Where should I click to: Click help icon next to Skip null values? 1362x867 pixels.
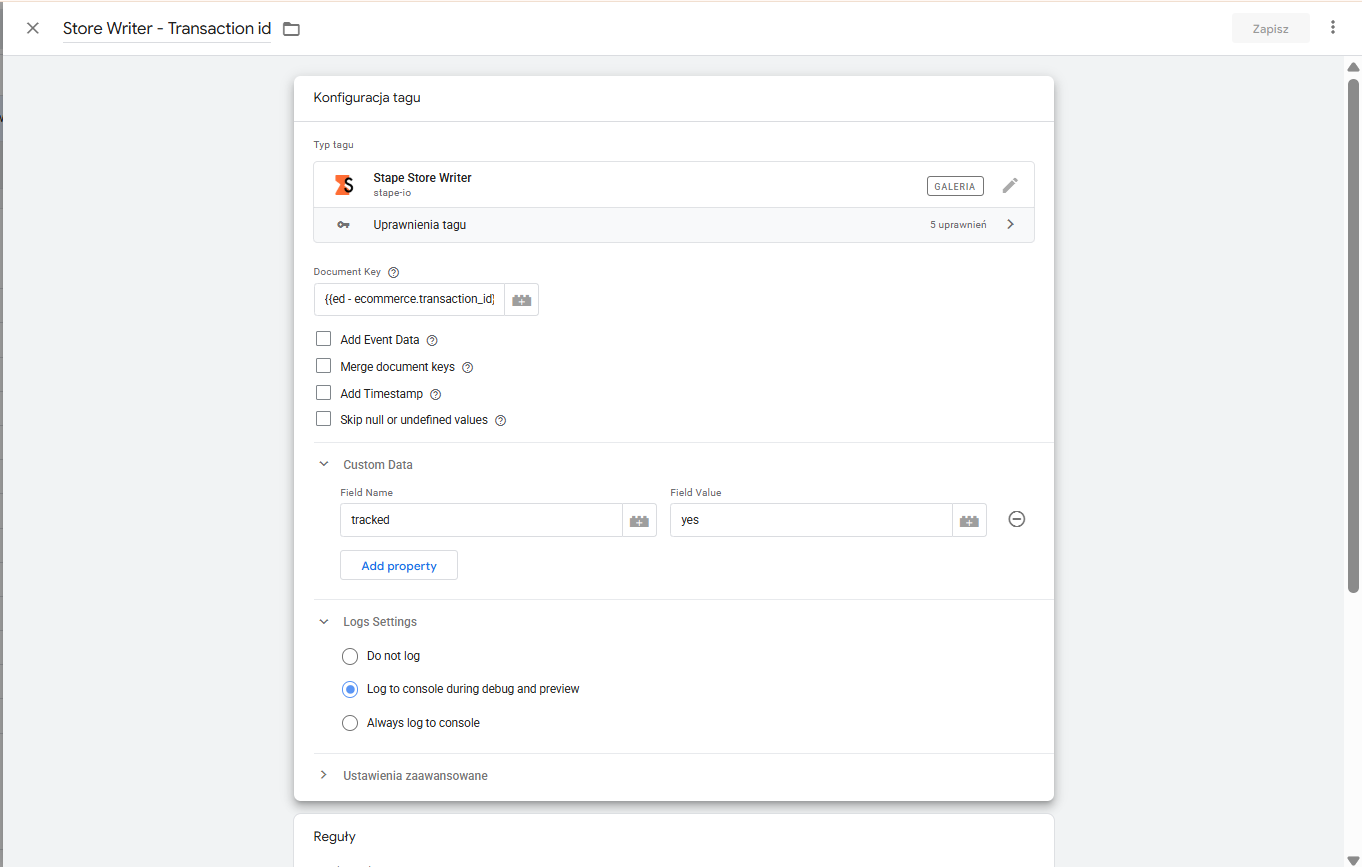pyautogui.click(x=501, y=421)
